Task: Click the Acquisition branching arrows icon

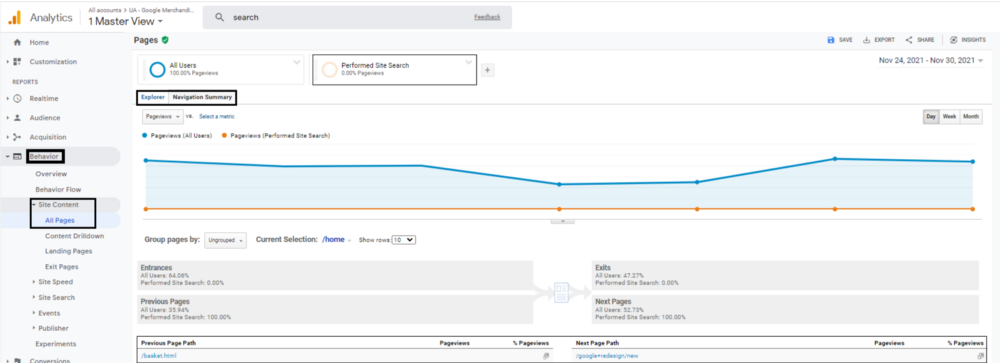Action: [17, 137]
